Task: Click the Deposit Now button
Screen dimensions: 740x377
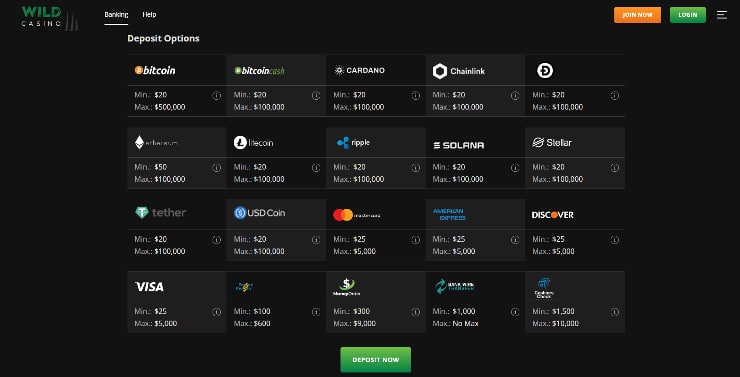Action: point(376,360)
